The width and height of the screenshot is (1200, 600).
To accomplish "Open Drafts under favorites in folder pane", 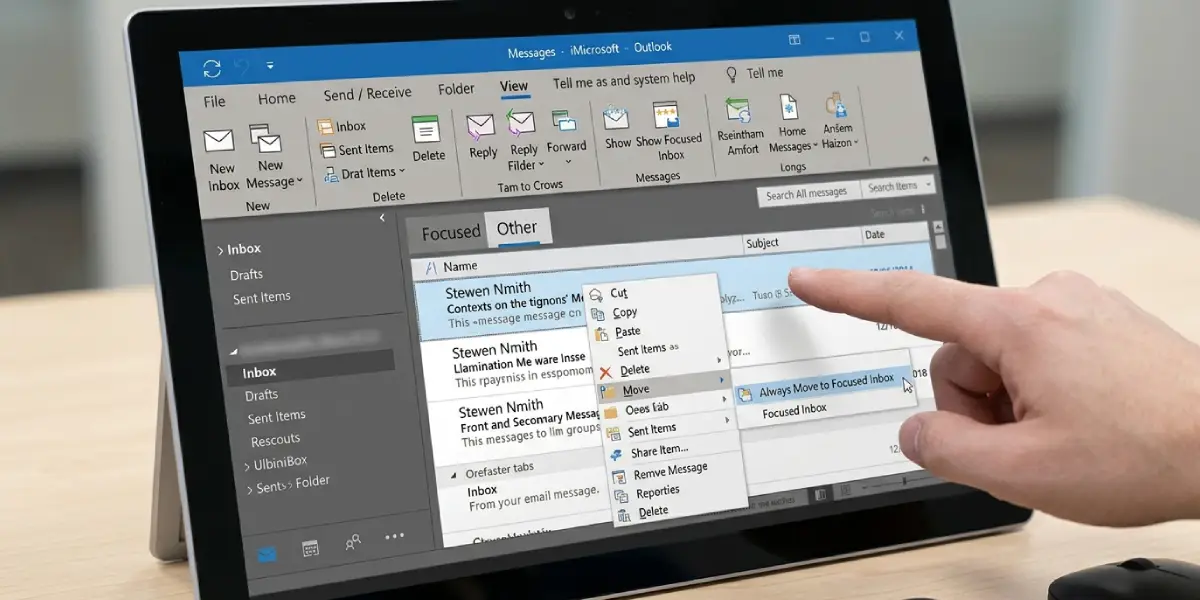I will click(x=246, y=274).
